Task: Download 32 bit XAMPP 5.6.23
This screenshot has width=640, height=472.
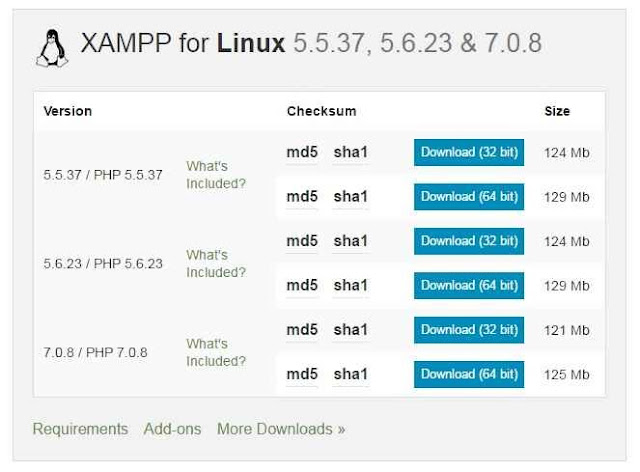Action: click(x=469, y=241)
